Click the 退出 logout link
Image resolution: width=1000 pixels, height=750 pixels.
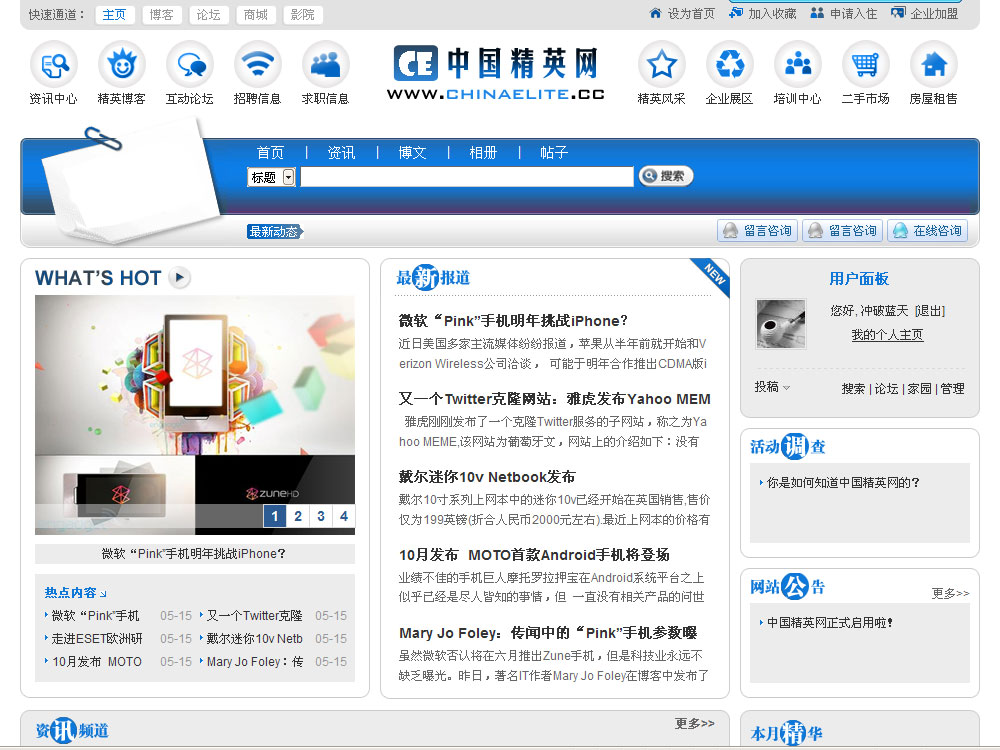[930, 311]
